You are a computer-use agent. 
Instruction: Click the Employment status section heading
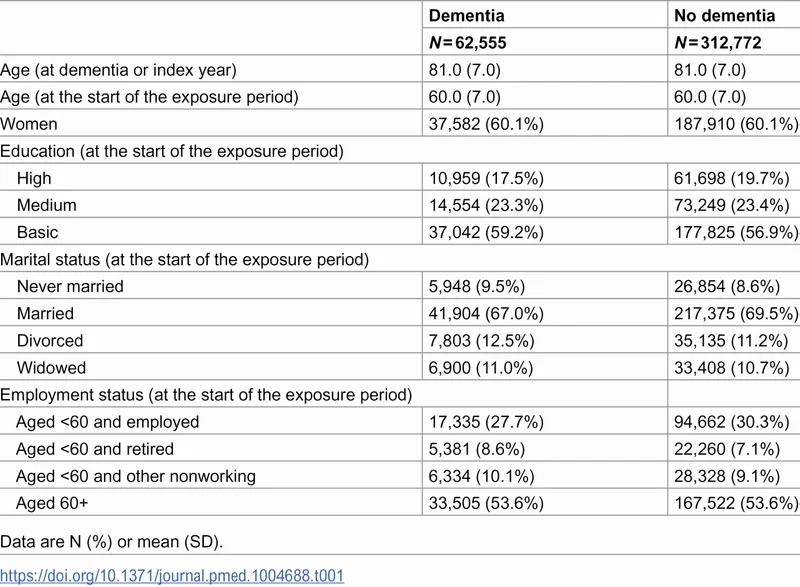206,395
